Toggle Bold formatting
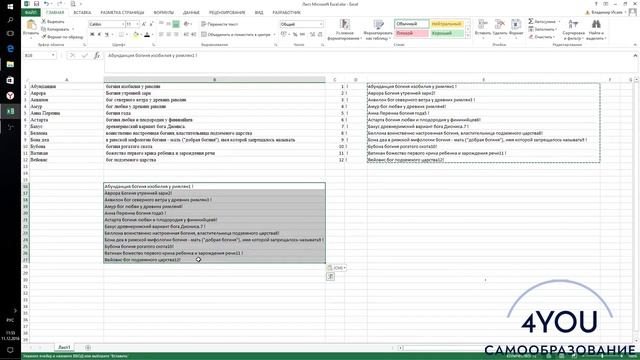 coord(92,35)
